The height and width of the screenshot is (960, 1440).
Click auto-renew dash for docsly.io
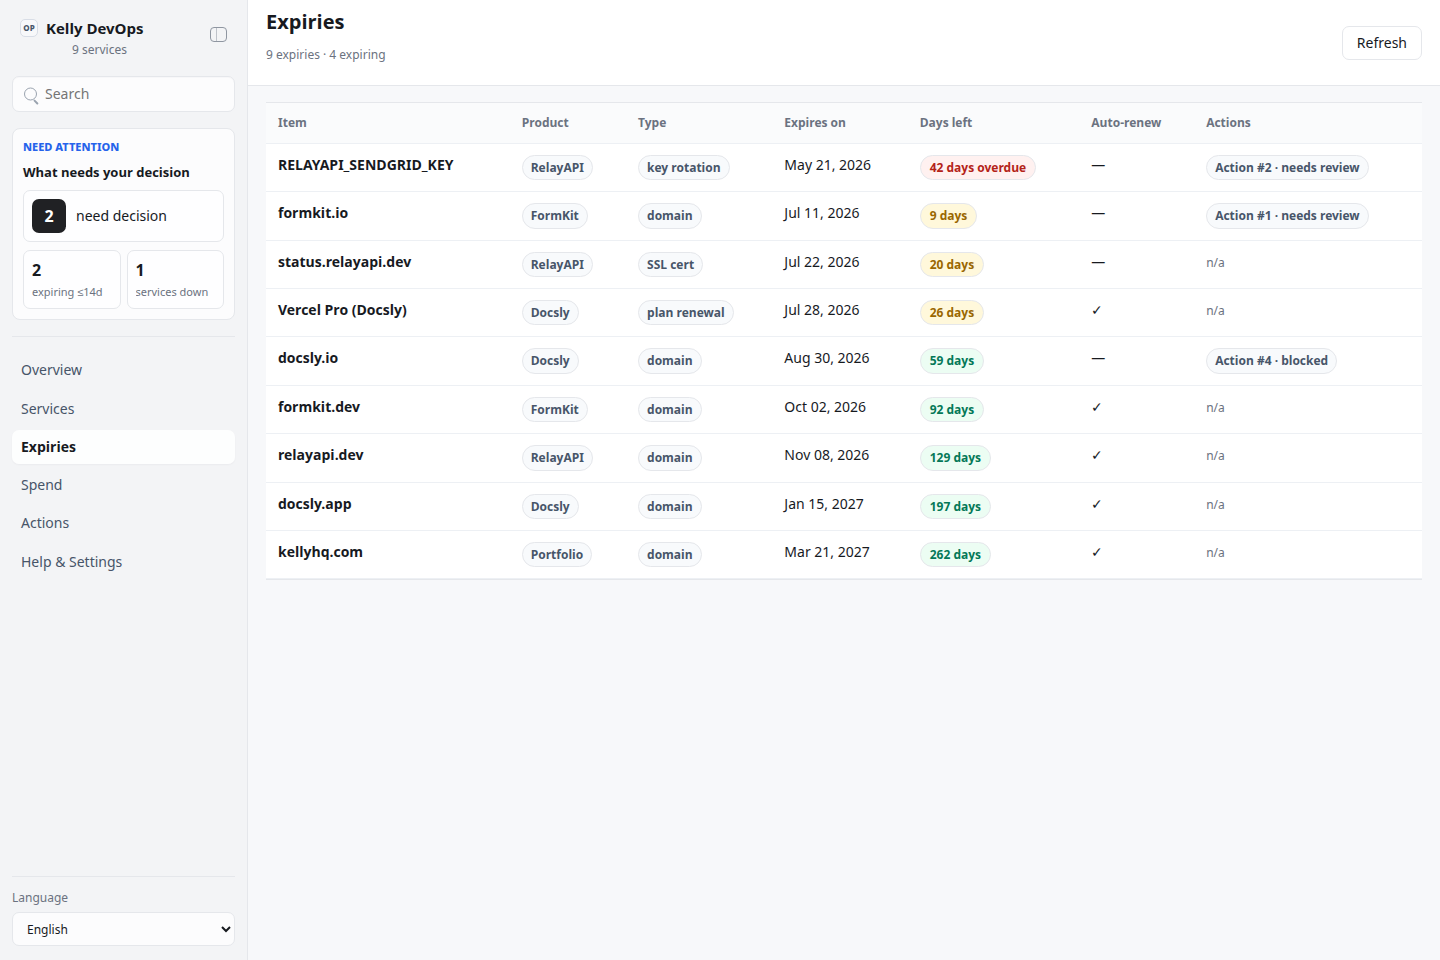pyautogui.click(x=1098, y=358)
